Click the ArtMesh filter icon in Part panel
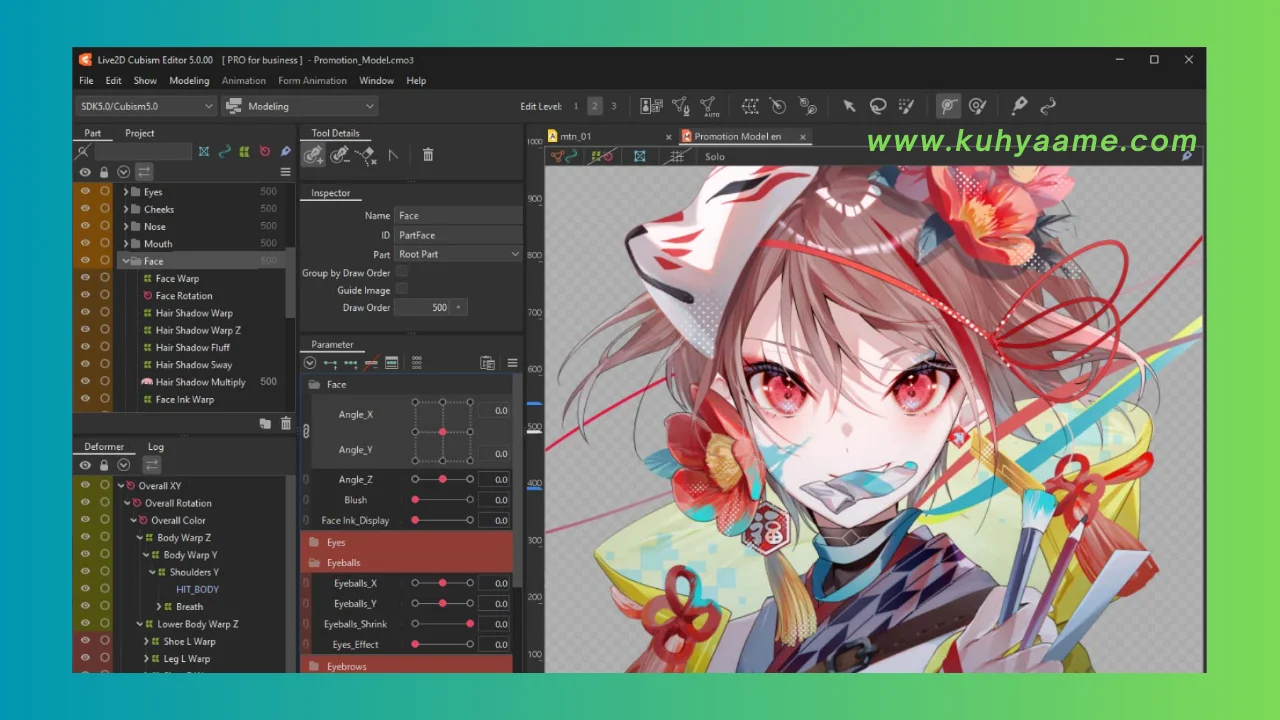 204,151
